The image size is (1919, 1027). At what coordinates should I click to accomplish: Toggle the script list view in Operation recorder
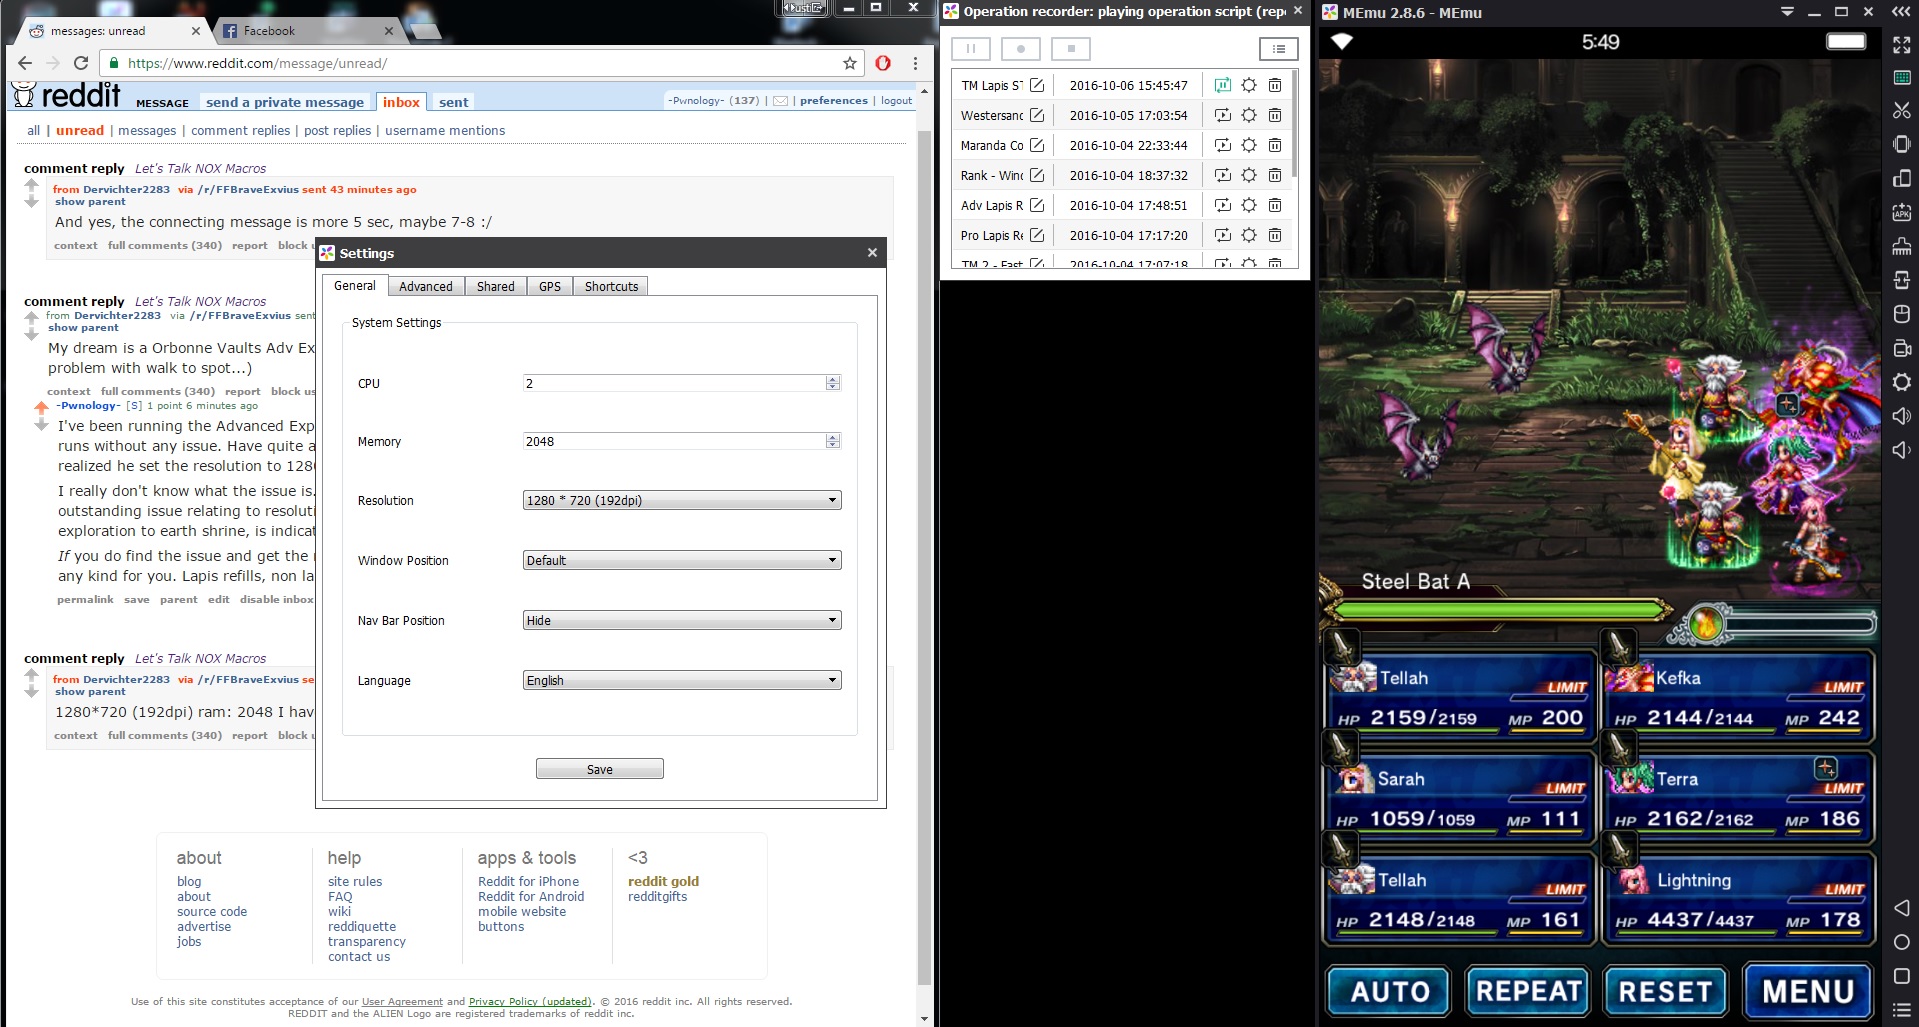[x=1278, y=48]
